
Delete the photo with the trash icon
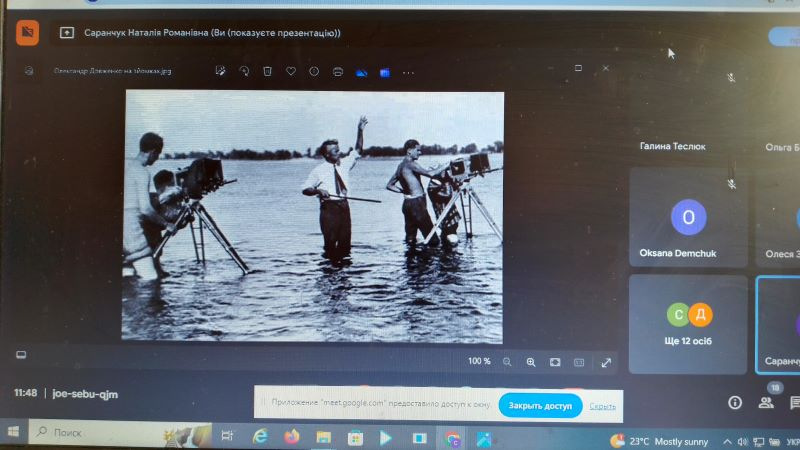coord(267,71)
